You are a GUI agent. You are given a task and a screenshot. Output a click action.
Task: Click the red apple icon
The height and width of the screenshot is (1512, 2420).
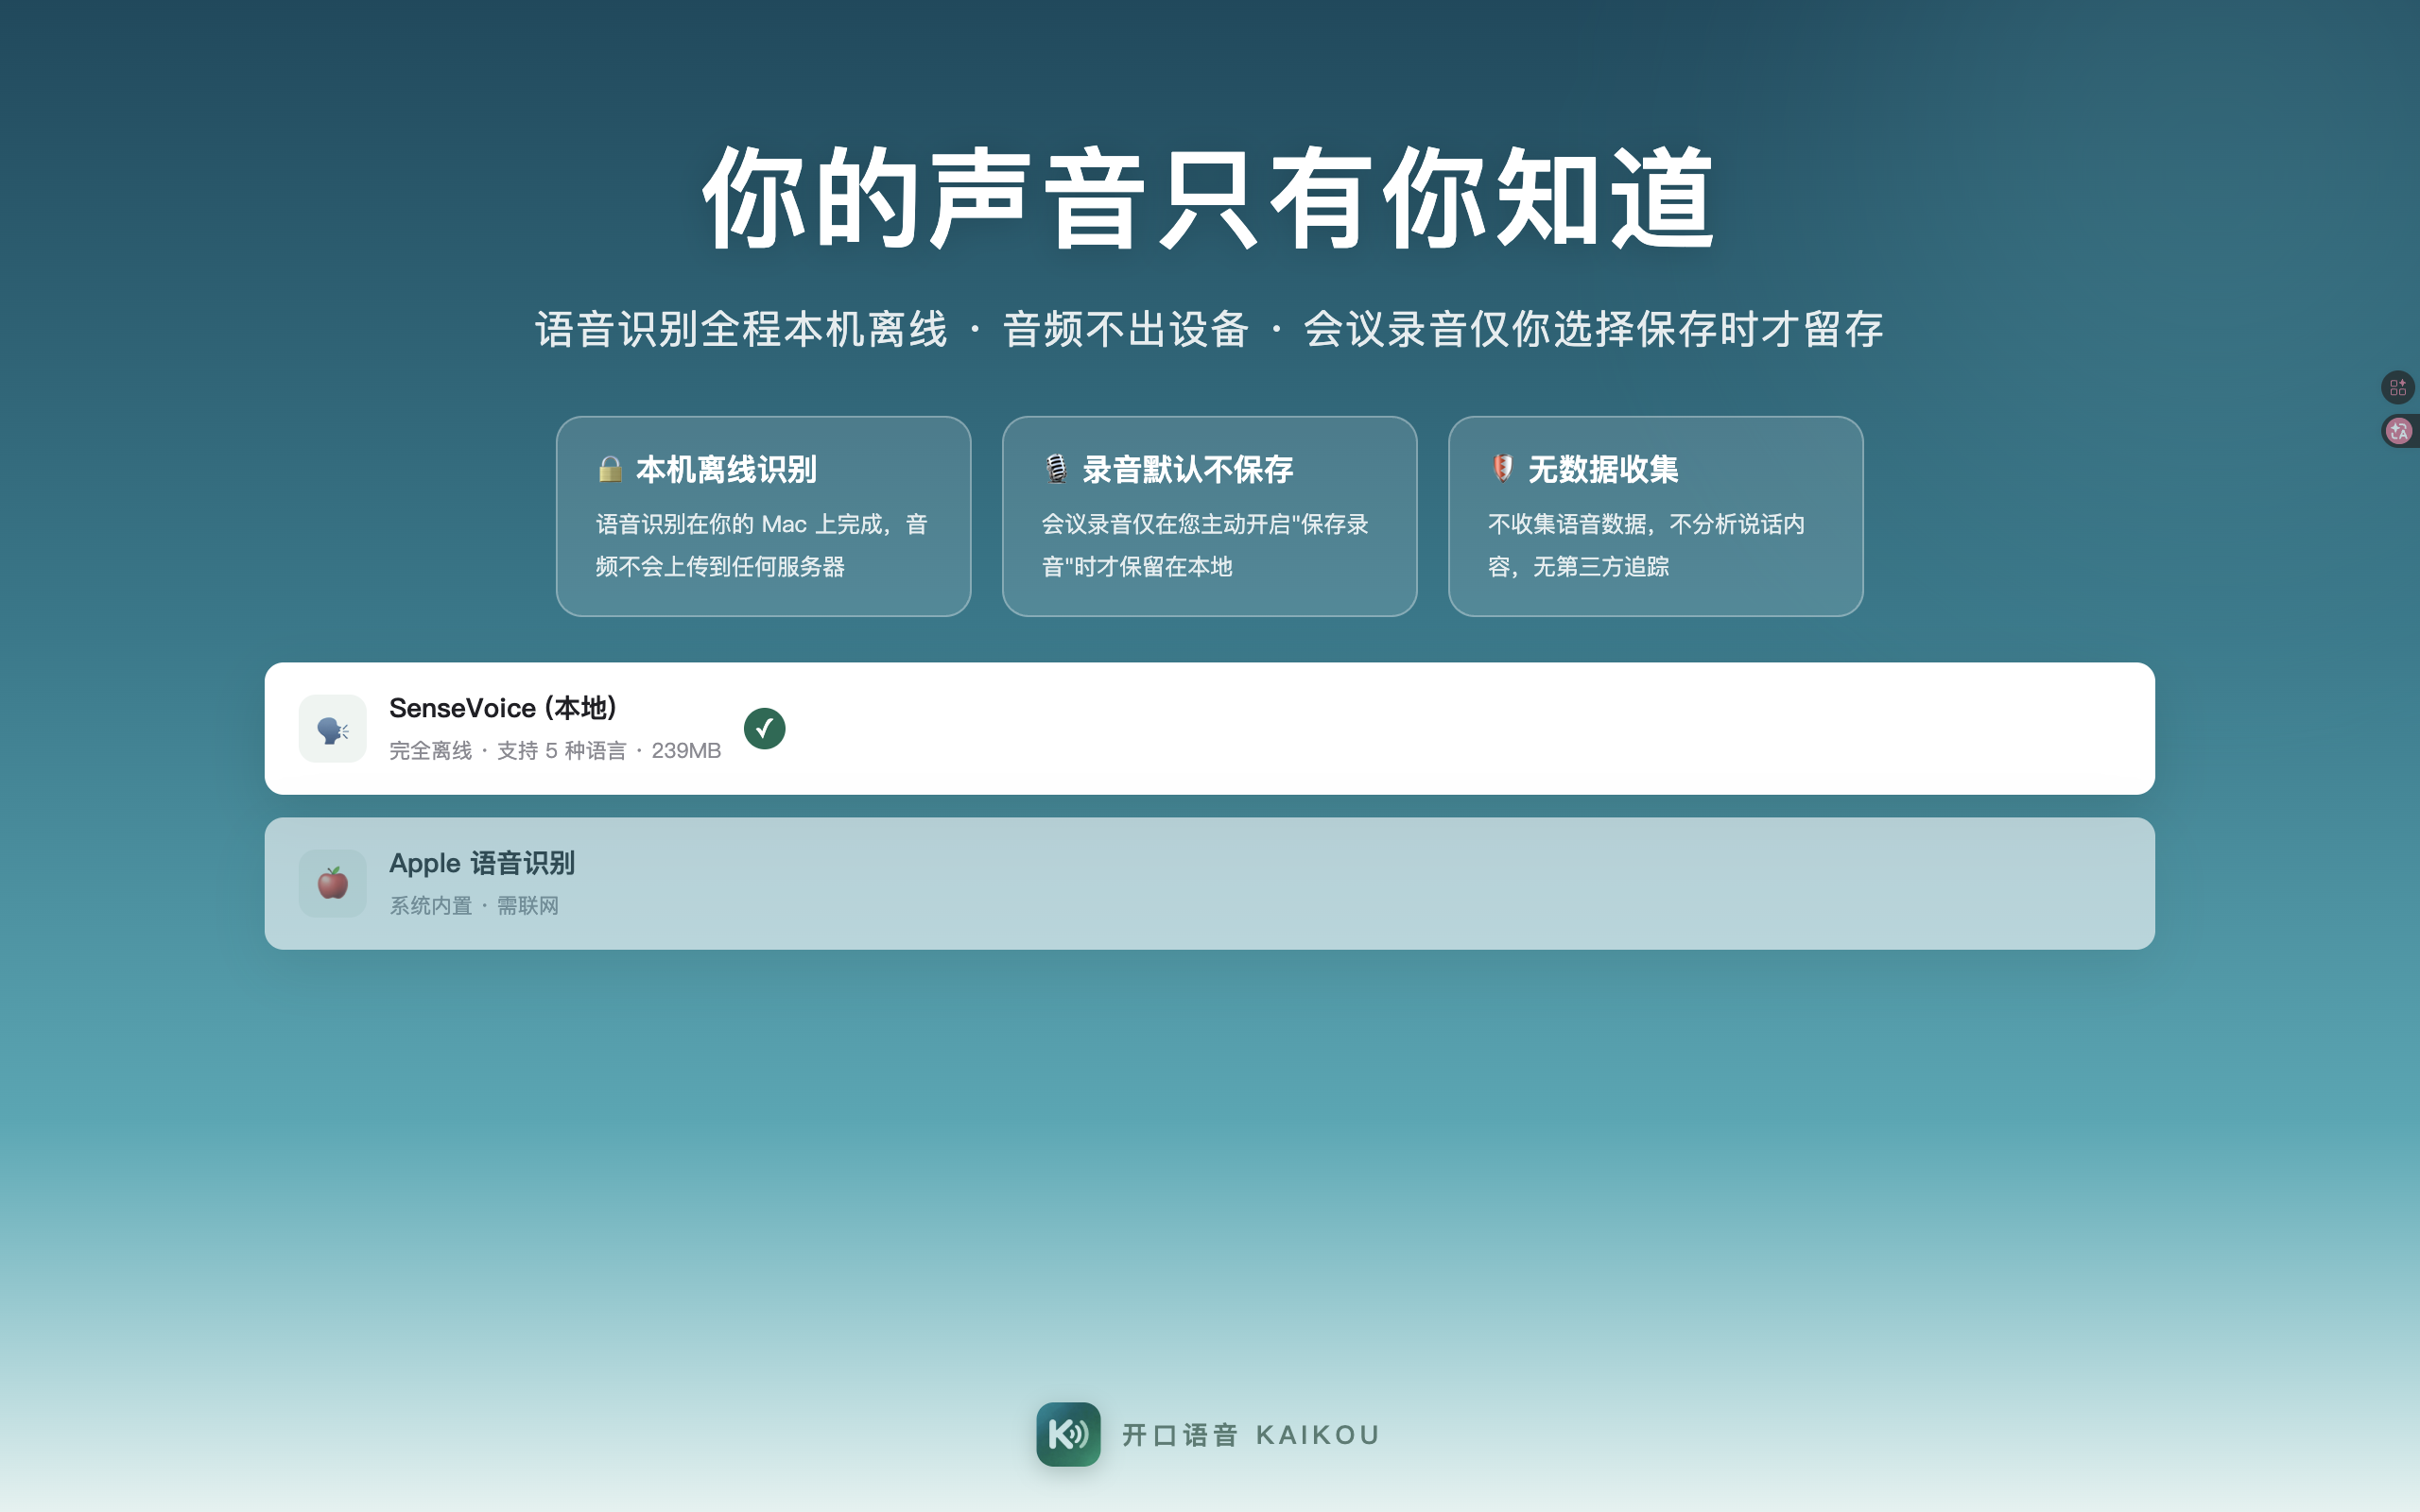coord(333,884)
